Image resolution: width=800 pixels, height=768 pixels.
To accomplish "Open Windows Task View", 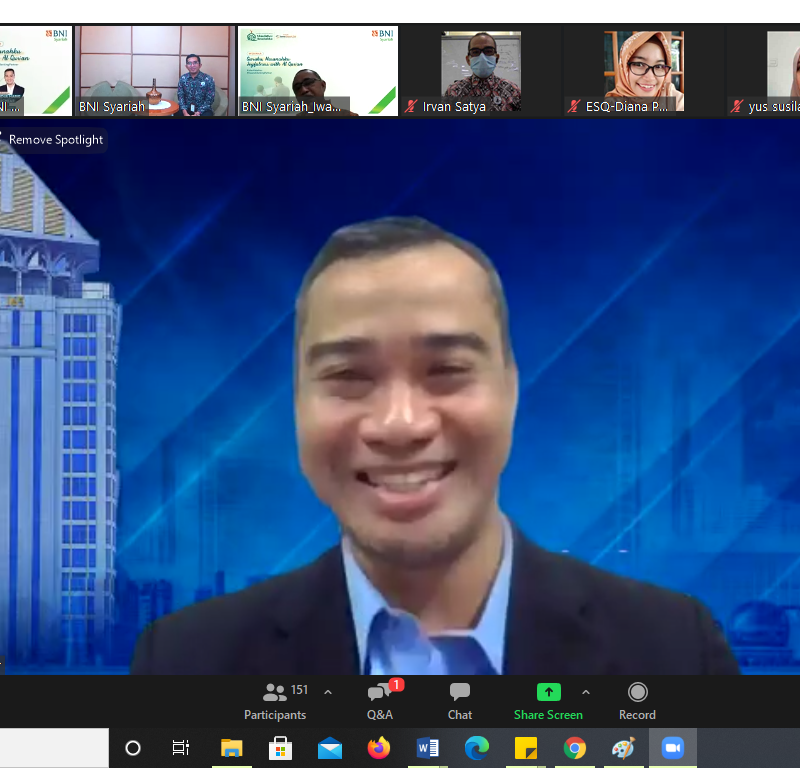I will [x=181, y=748].
